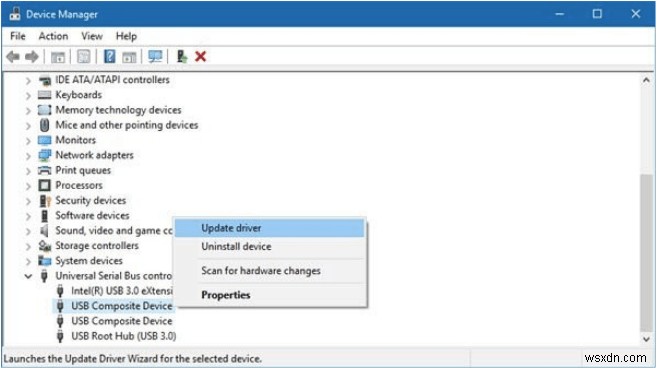Click the action pane toolbar icon
Screen dimensions: 658x368
(129, 57)
